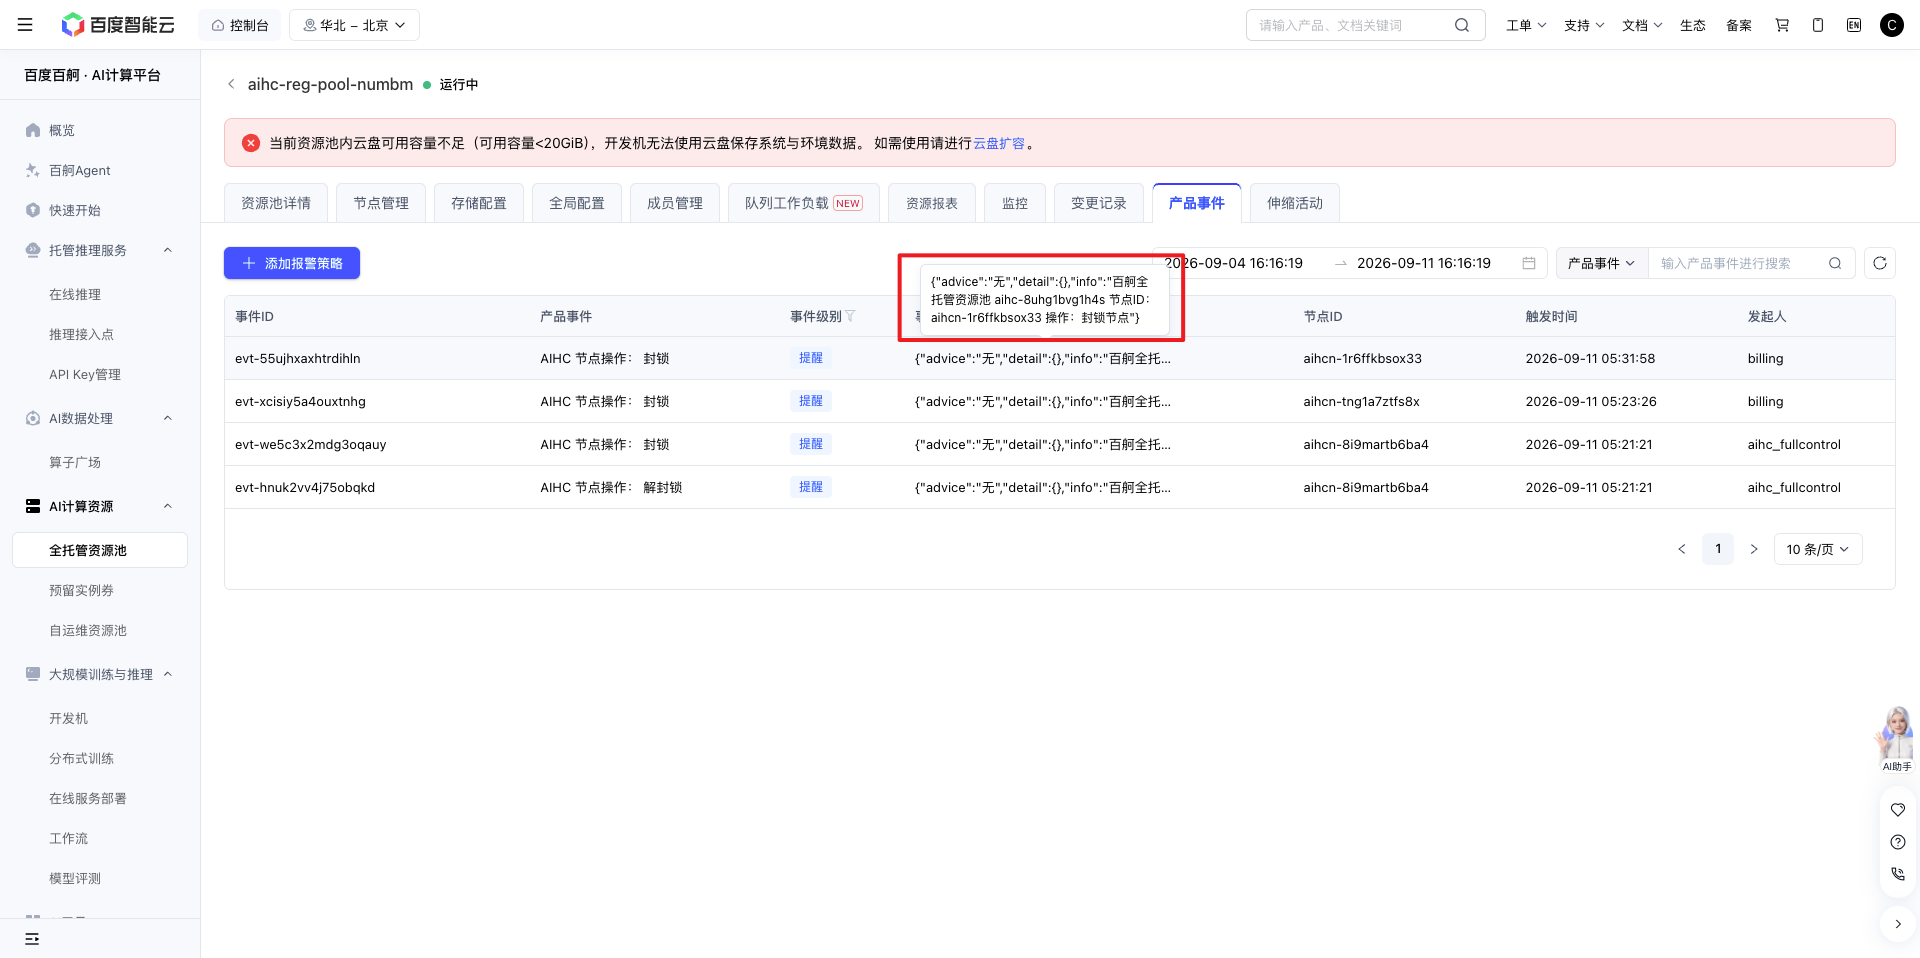
Task: Click the 输入产品事件进行搜索 field
Action: tap(1740, 263)
